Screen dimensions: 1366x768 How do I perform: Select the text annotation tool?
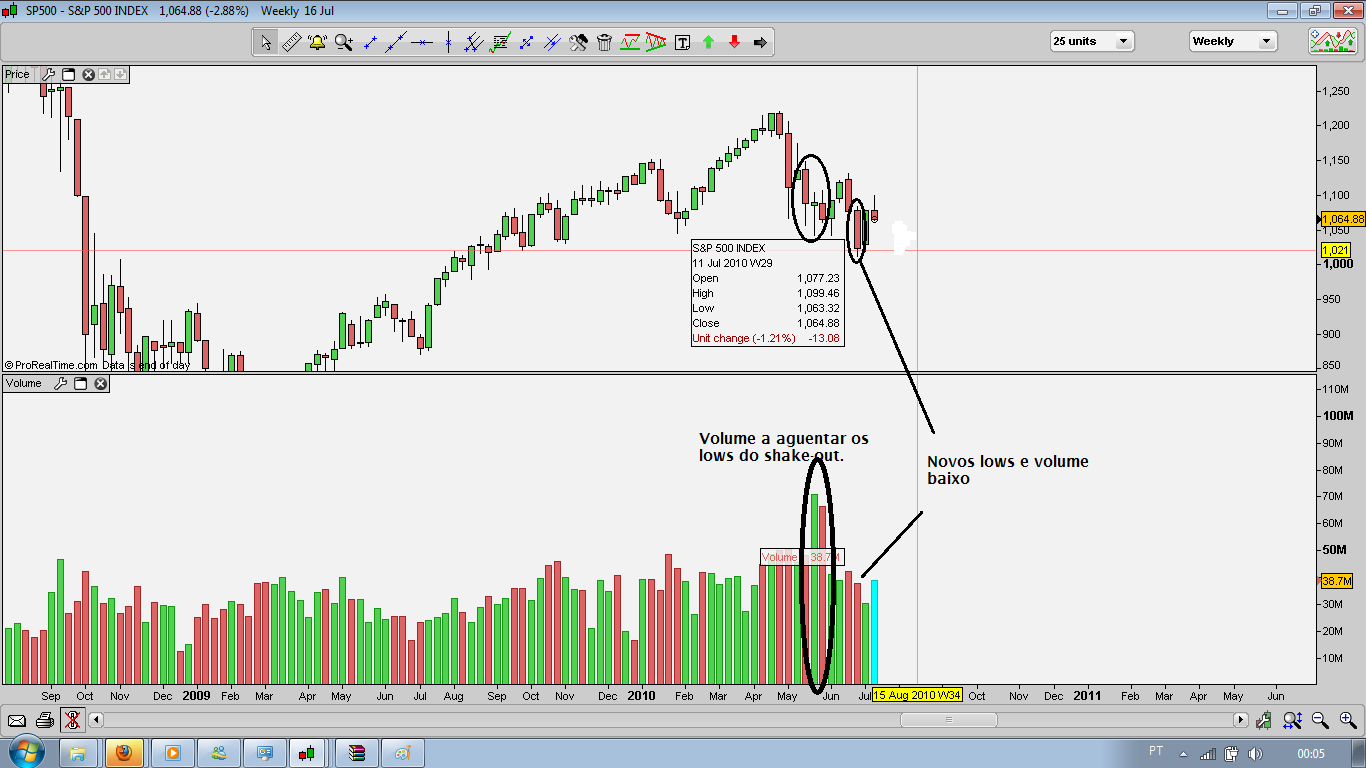[683, 42]
